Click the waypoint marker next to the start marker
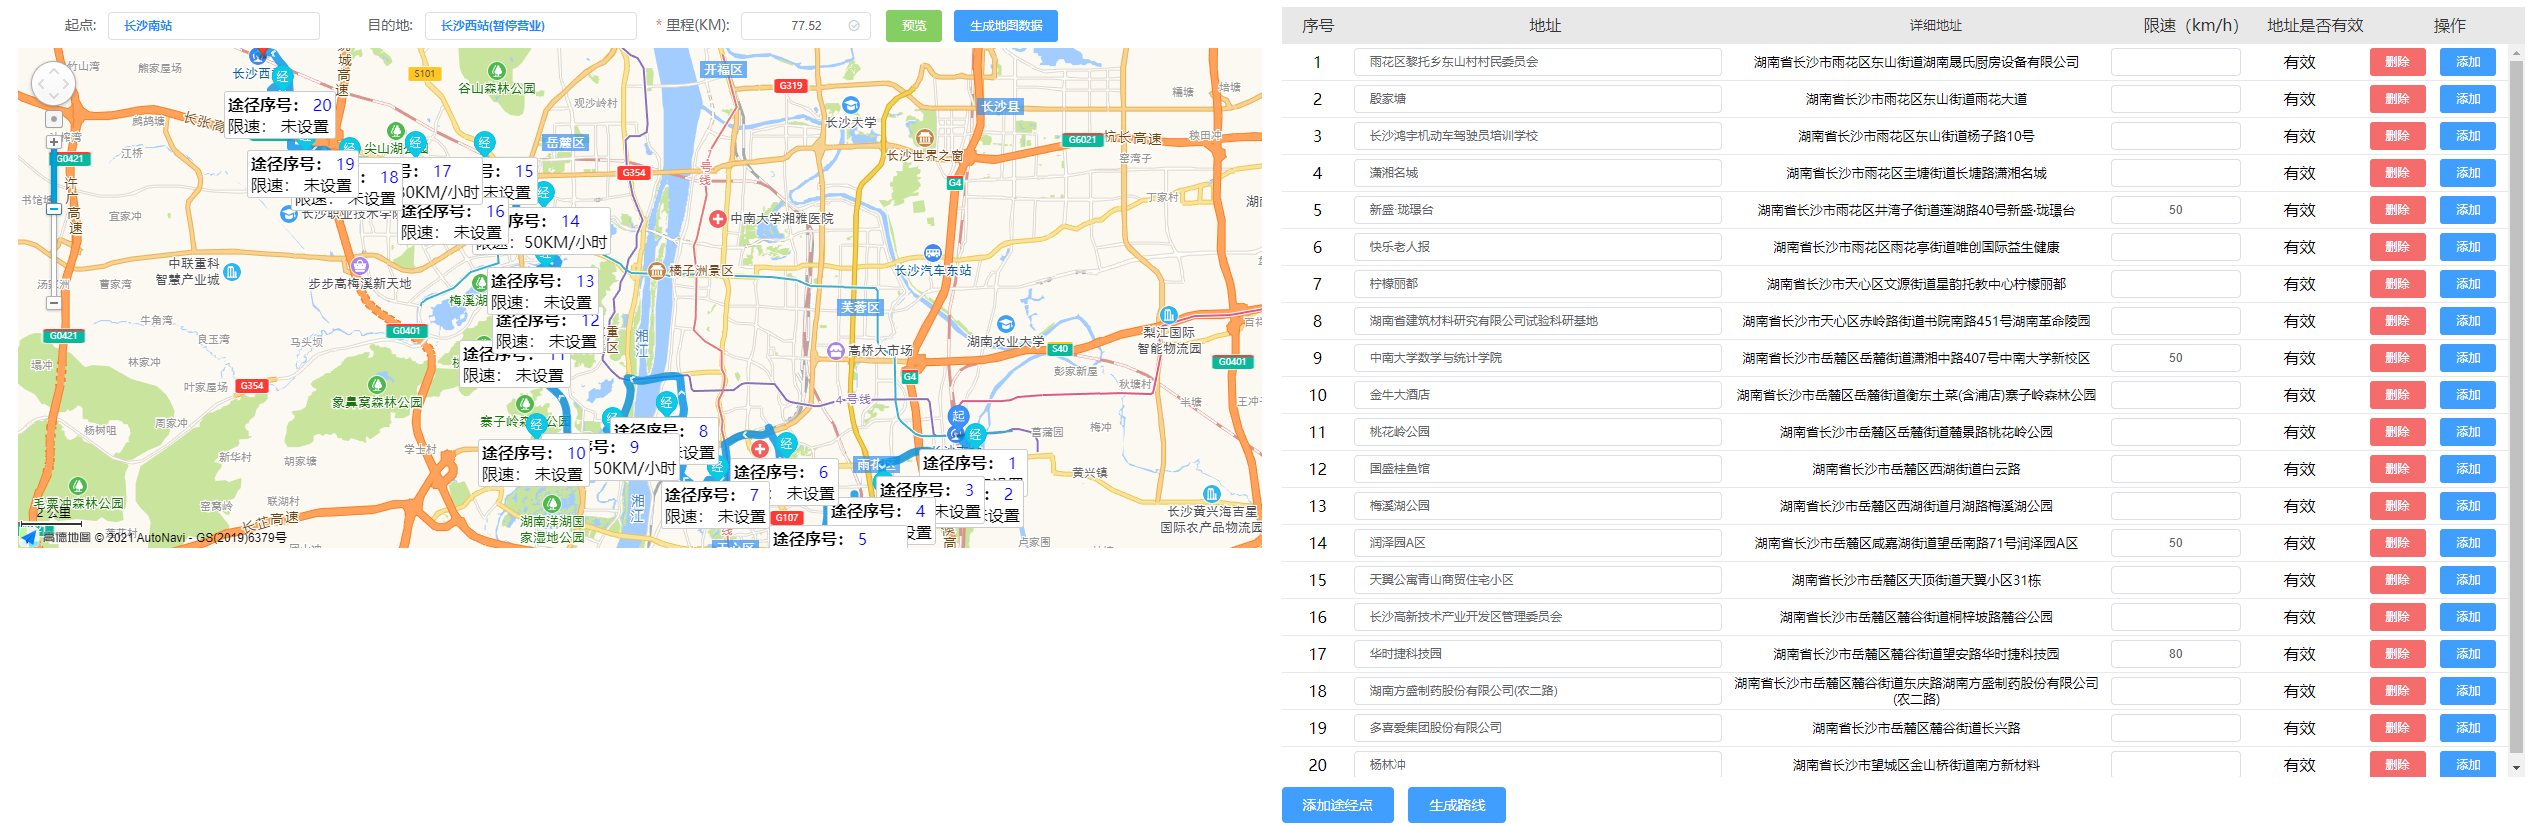2540x825 pixels. tap(976, 434)
